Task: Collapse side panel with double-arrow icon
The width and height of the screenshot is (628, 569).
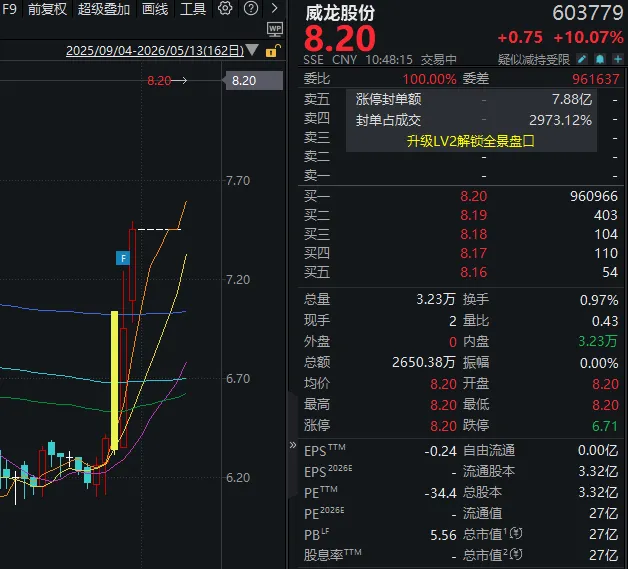Action: (293, 445)
